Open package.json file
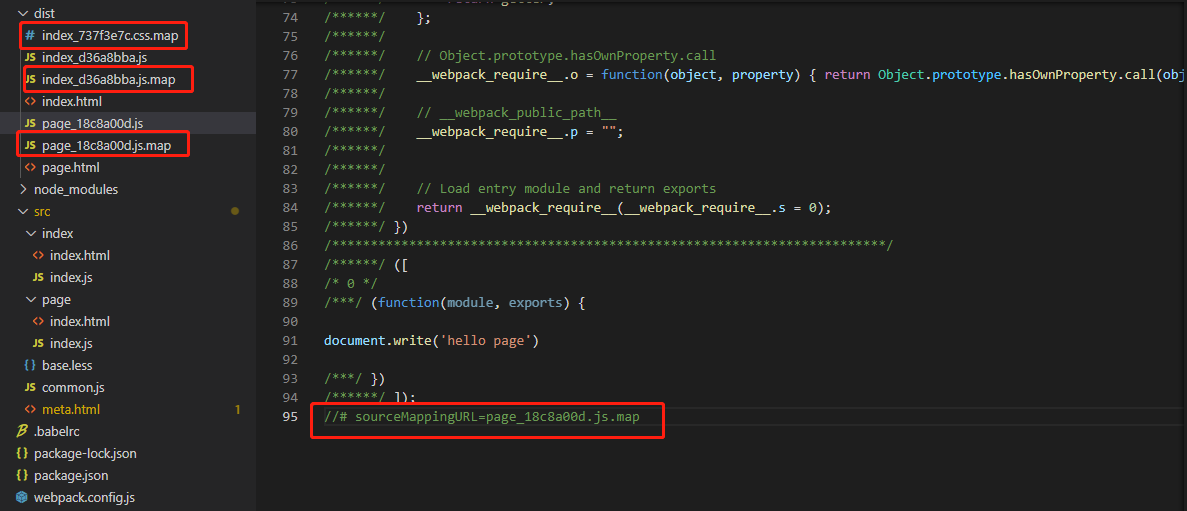 [x=71, y=475]
